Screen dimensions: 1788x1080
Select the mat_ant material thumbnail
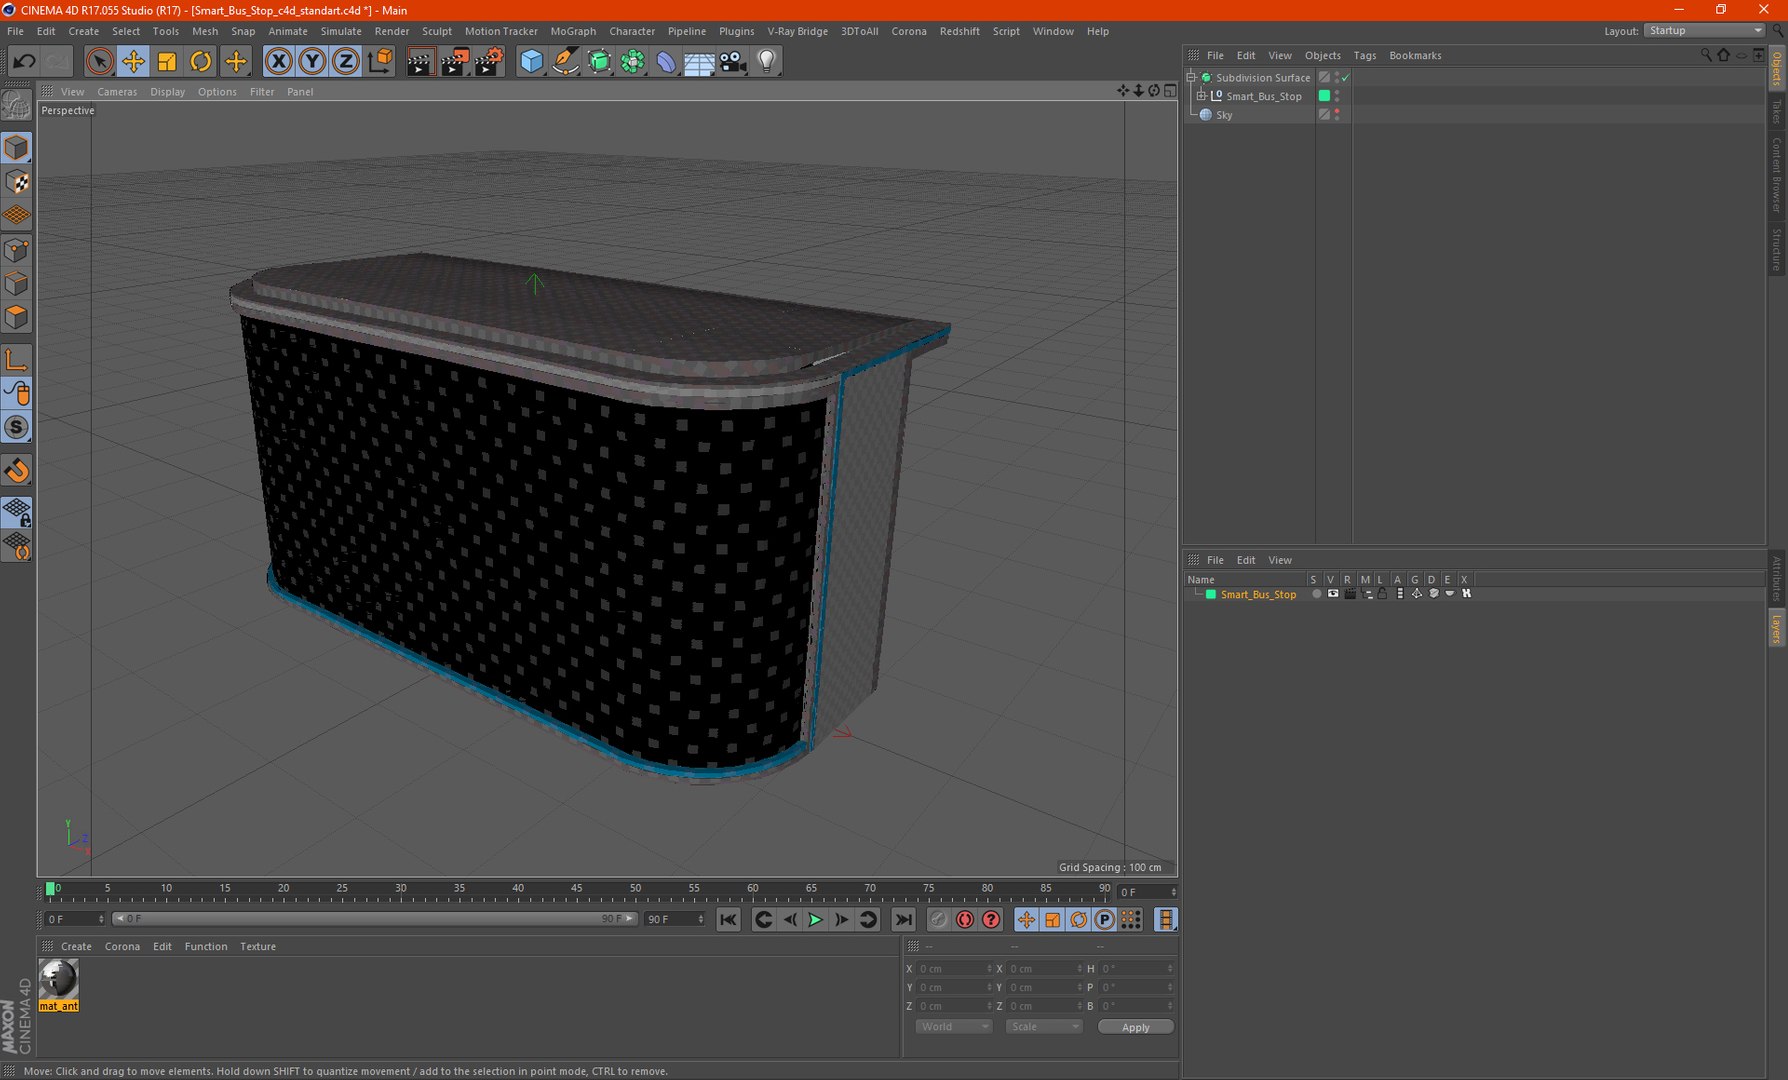pos(58,980)
